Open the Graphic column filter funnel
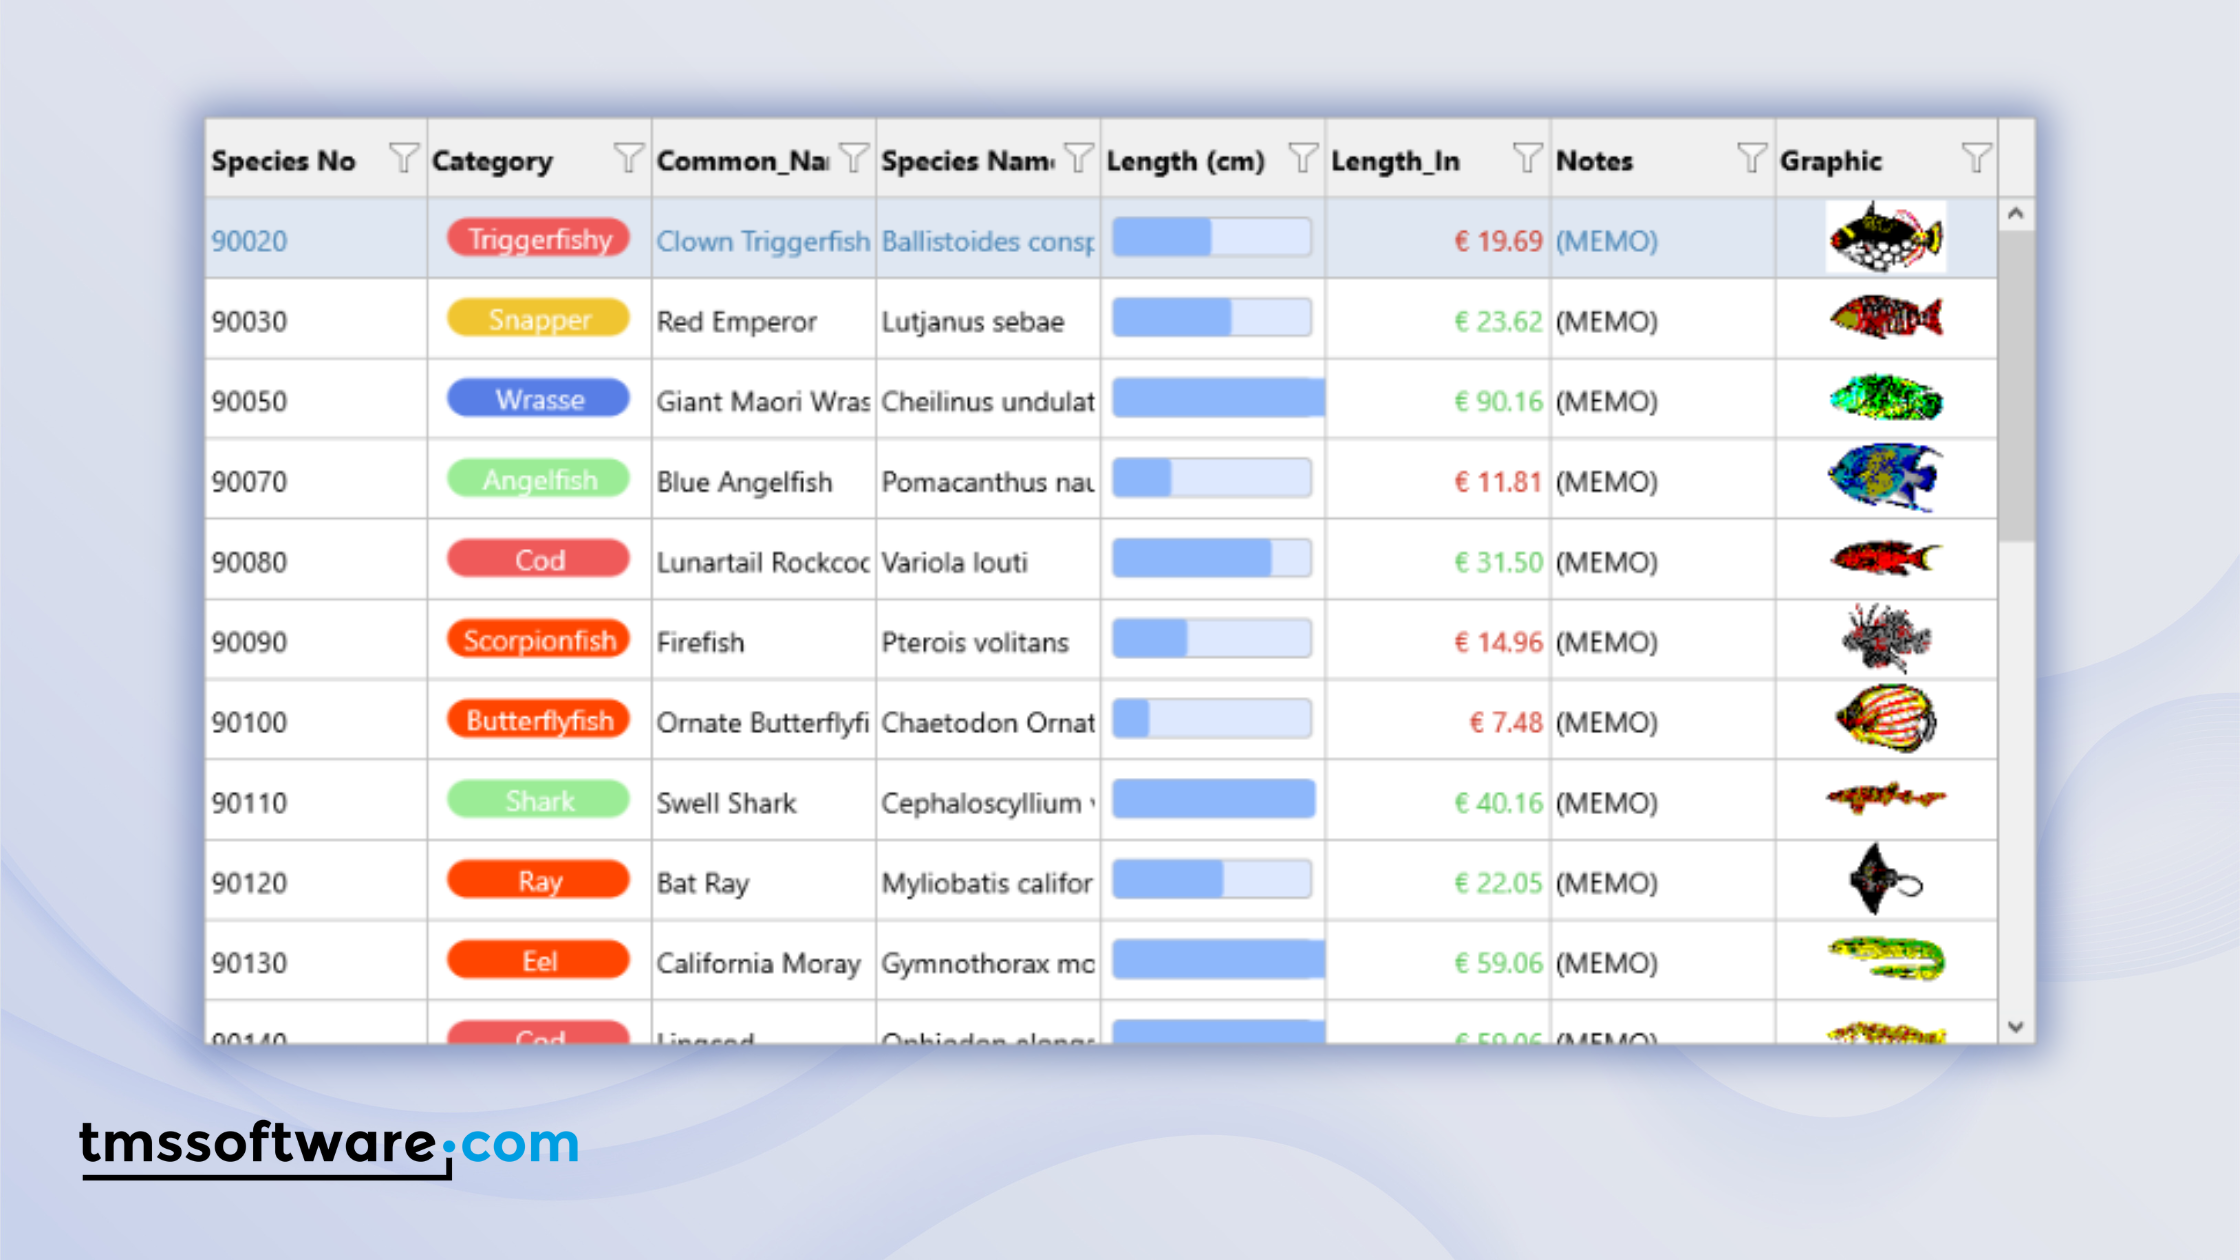The image size is (2240, 1260). 1976,158
